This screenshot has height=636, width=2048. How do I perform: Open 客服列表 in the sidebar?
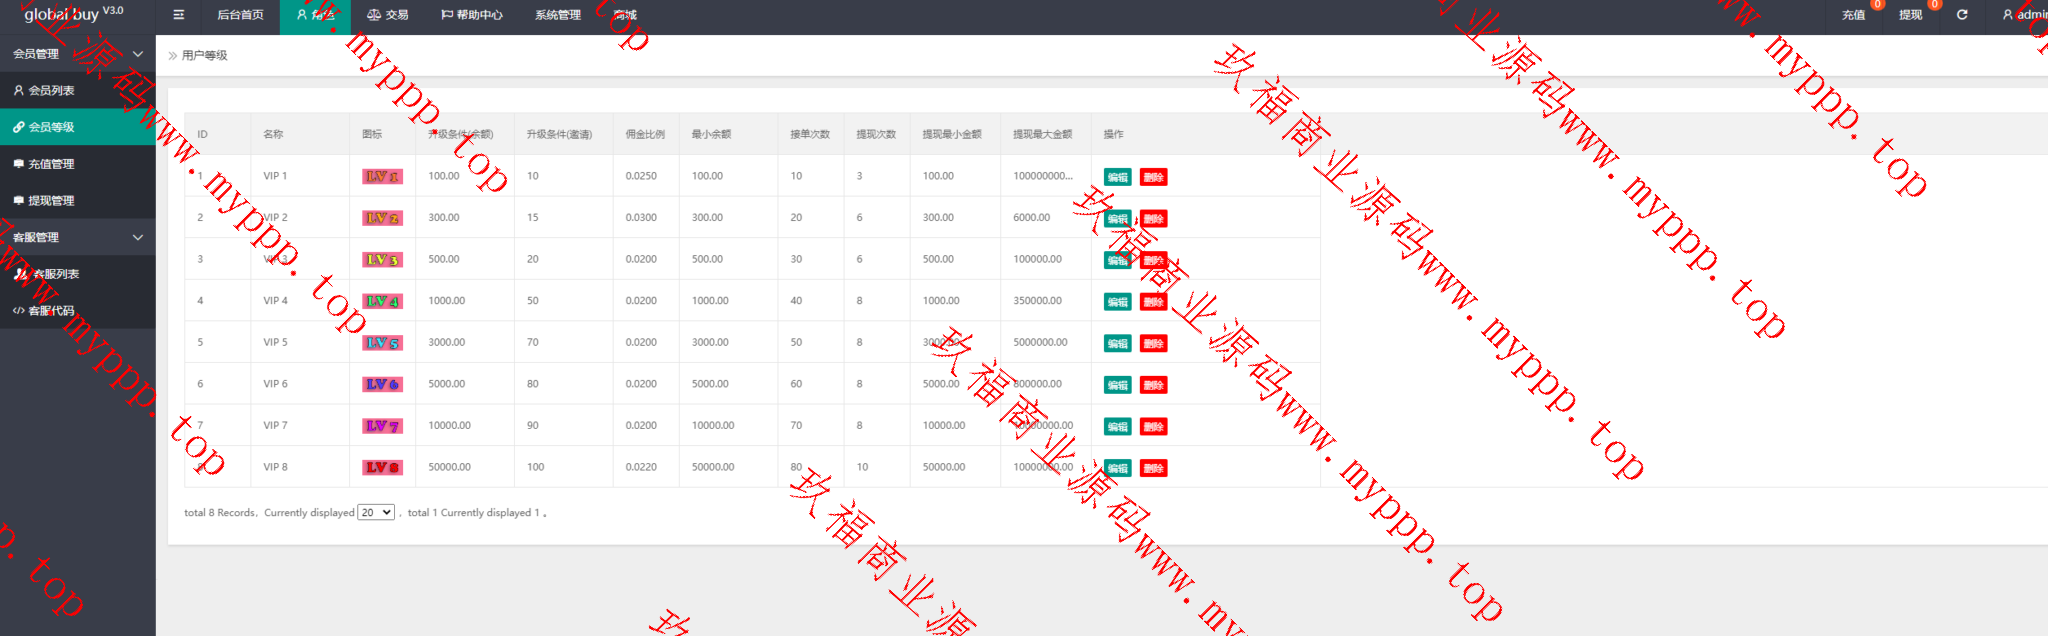click(78, 274)
